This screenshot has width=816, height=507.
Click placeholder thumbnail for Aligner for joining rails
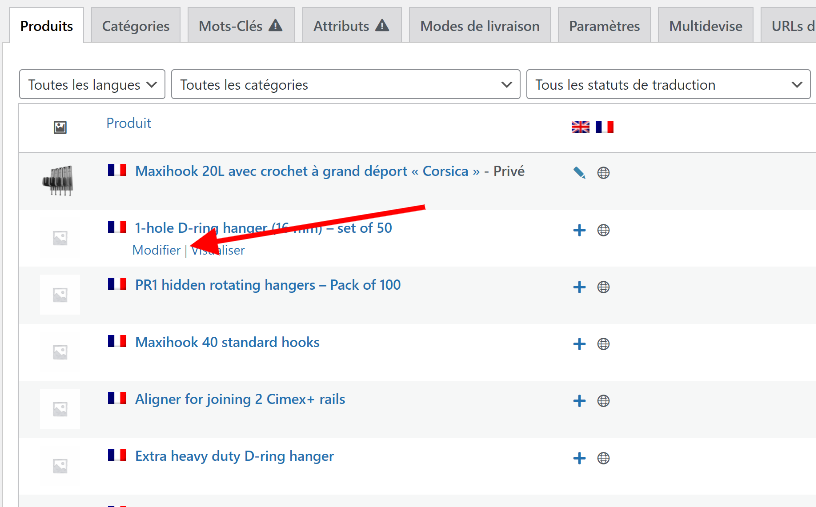point(60,409)
